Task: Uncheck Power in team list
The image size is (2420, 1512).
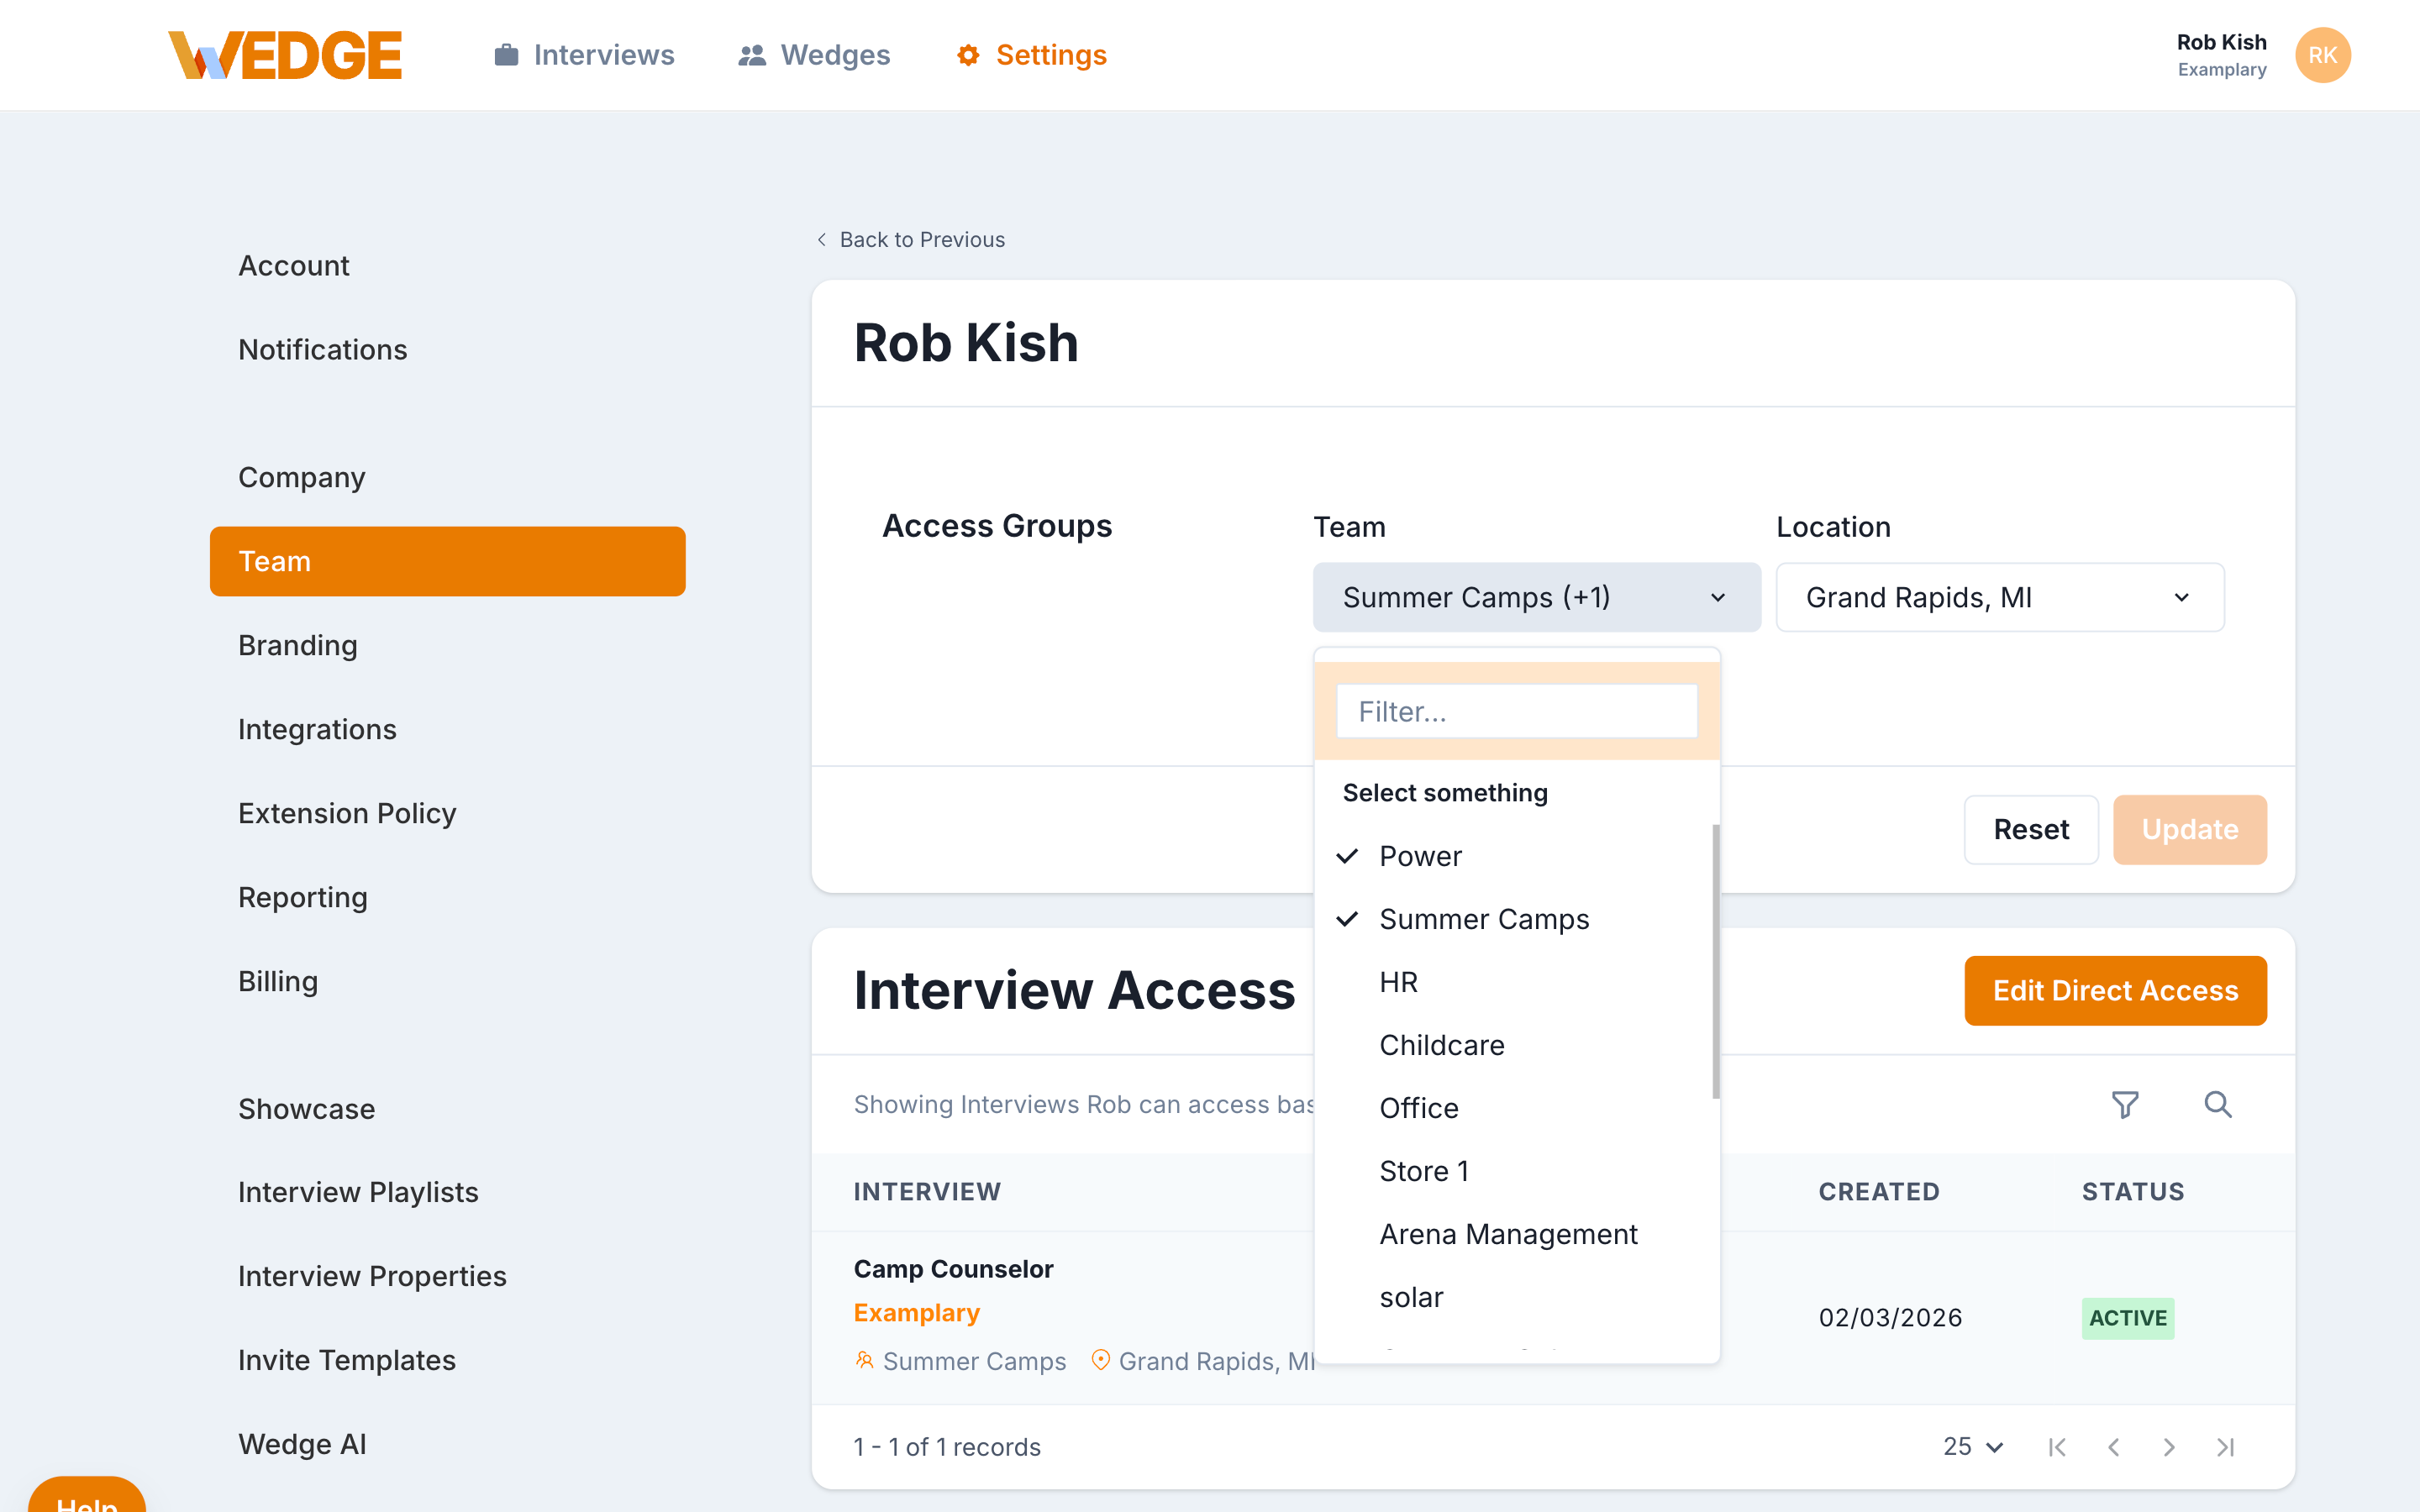Action: [1419, 856]
